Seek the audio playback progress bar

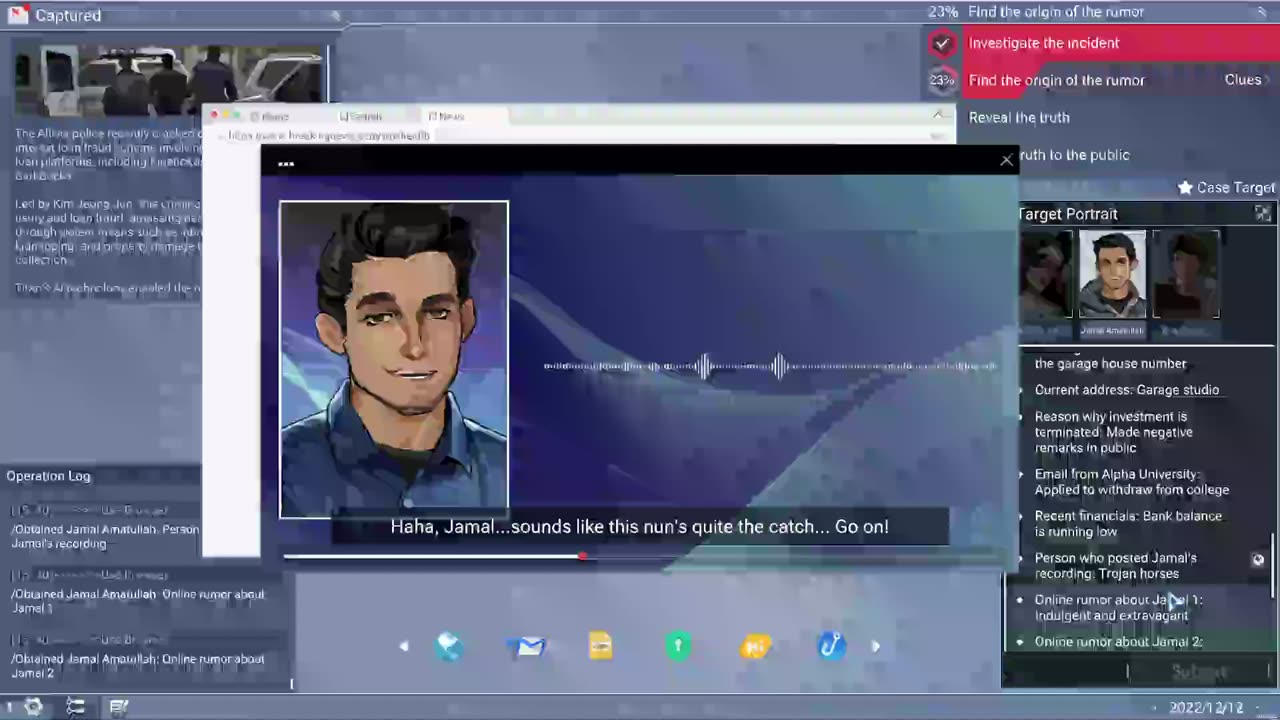tap(640, 556)
